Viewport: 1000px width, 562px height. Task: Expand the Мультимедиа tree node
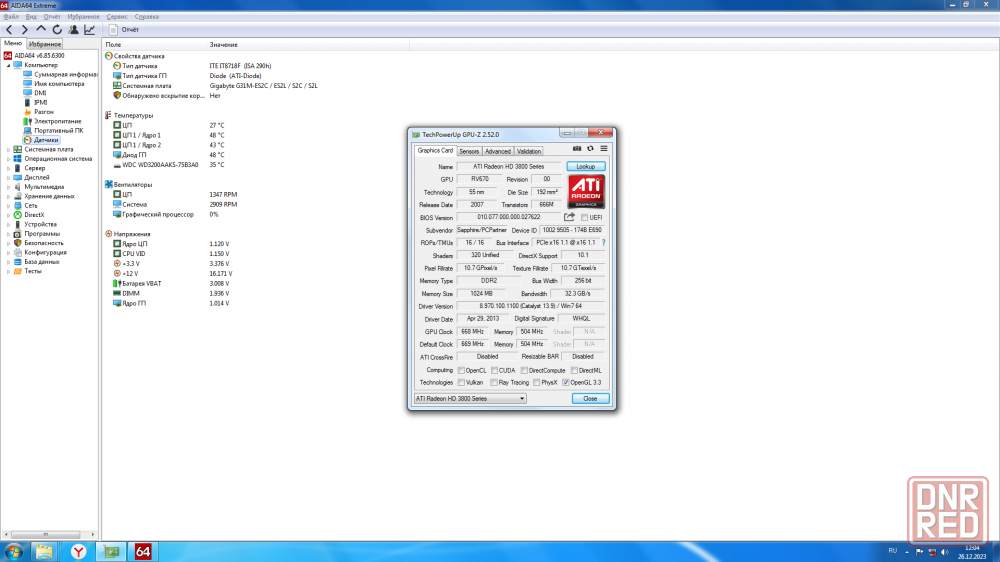tap(8, 187)
